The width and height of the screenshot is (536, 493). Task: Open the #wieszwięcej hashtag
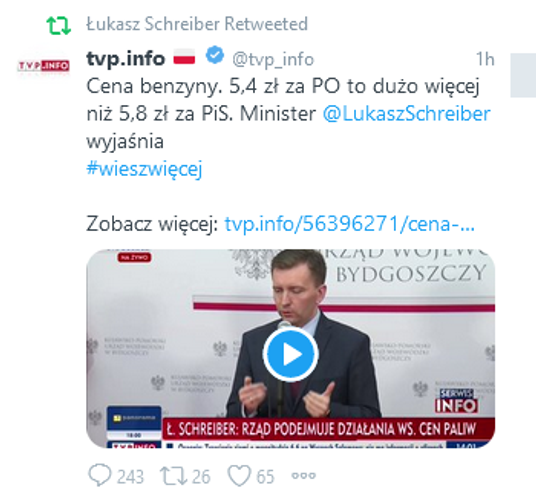[x=144, y=169]
